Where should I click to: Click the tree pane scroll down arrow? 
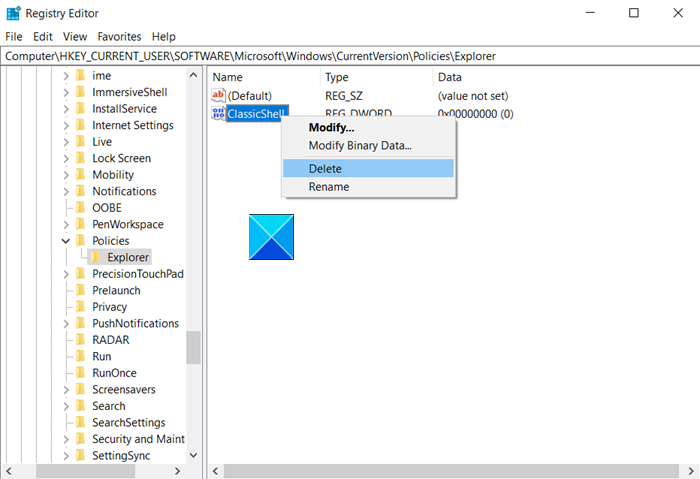[x=193, y=455]
